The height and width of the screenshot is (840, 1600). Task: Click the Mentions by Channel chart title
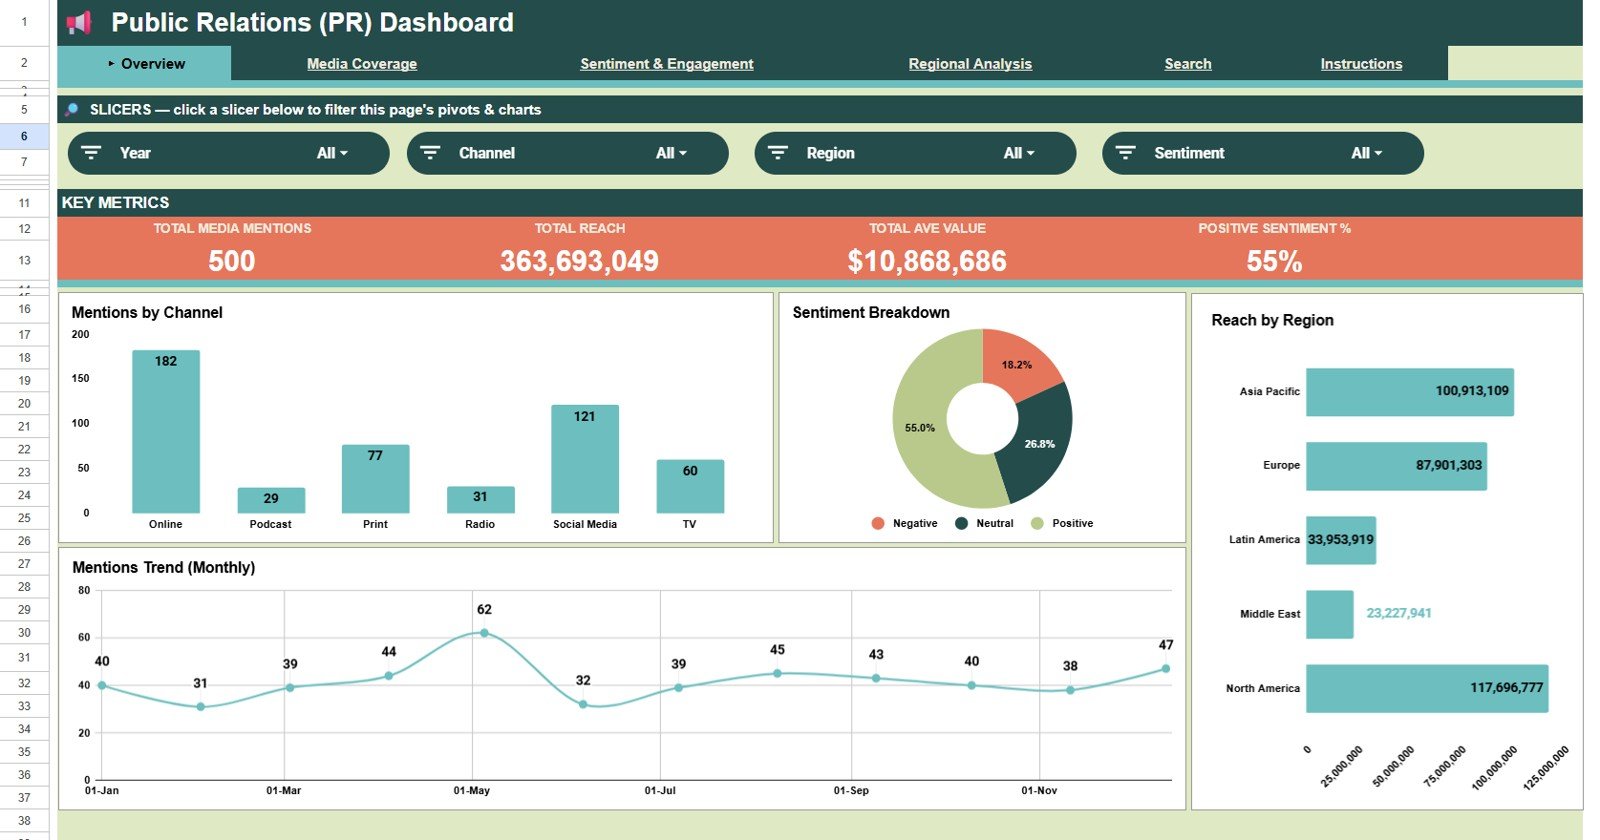tap(147, 312)
